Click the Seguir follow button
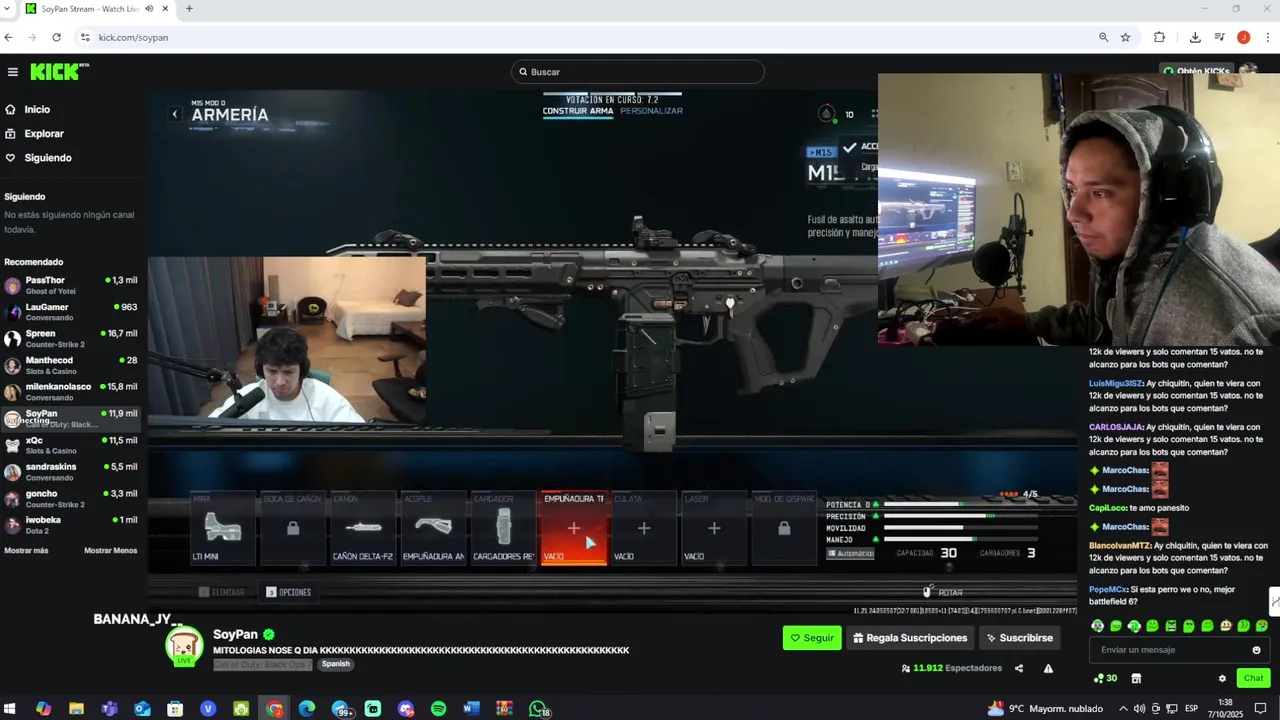Viewport: 1280px width, 720px height. tap(812, 638)
